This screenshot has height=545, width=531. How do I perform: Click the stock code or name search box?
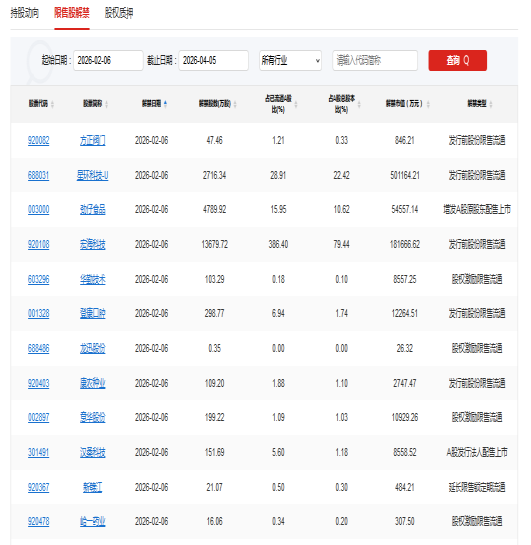pyautogui.click(x=375, y=60)
